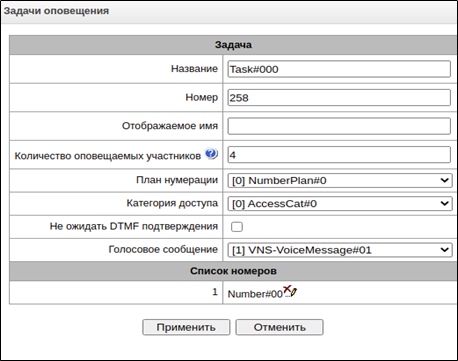Viewport: 458px width, 361px height.
Task: Click the Применить button
Action: [x=186, y=327]
